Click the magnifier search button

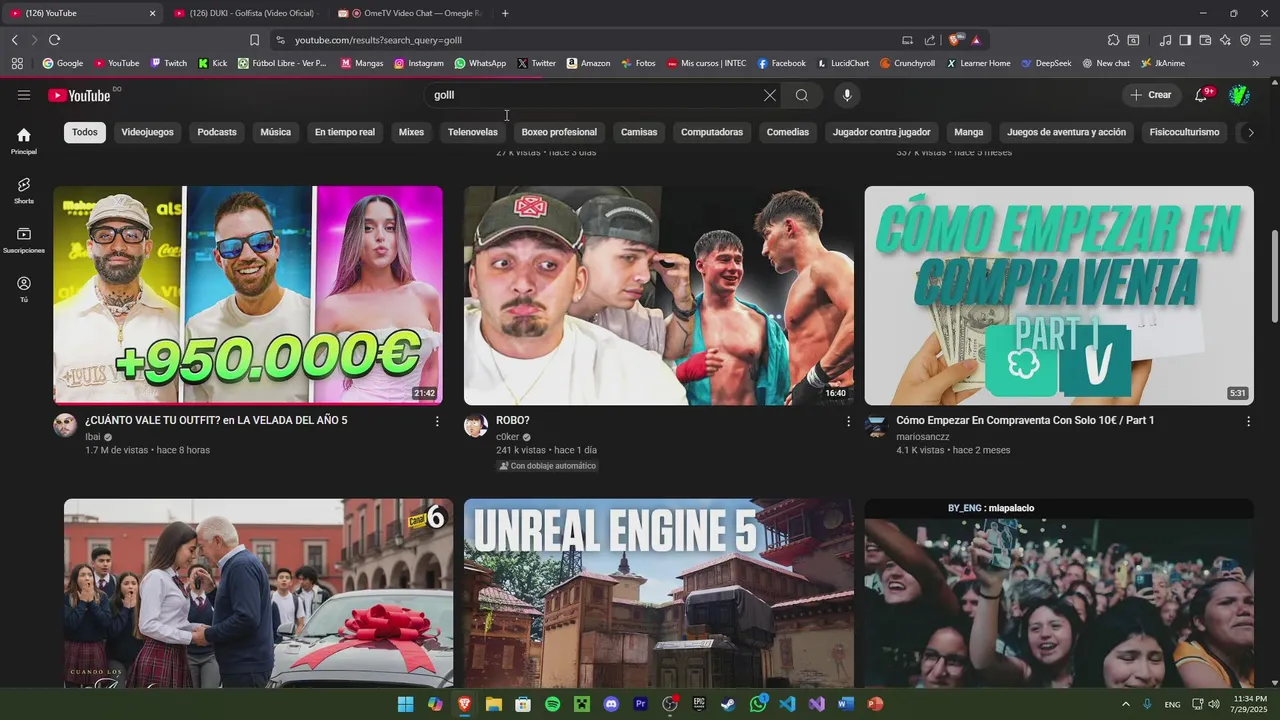tap(802, 95)
